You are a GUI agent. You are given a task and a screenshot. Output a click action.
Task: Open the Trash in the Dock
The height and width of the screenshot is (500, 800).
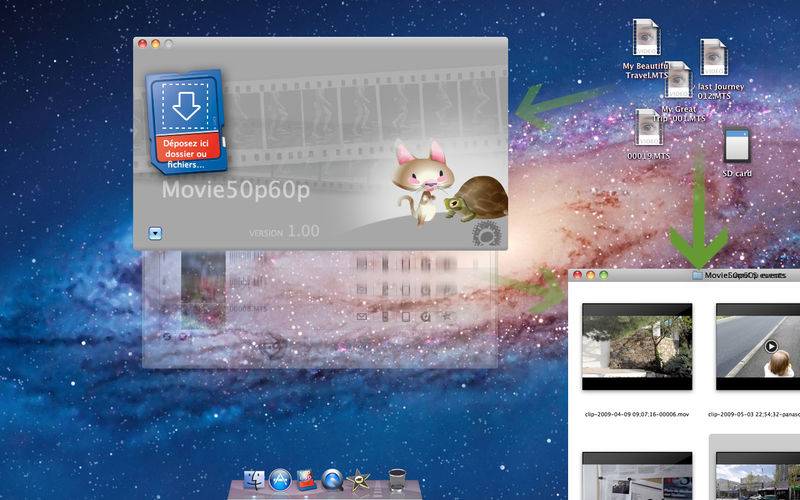pos(397,480)
